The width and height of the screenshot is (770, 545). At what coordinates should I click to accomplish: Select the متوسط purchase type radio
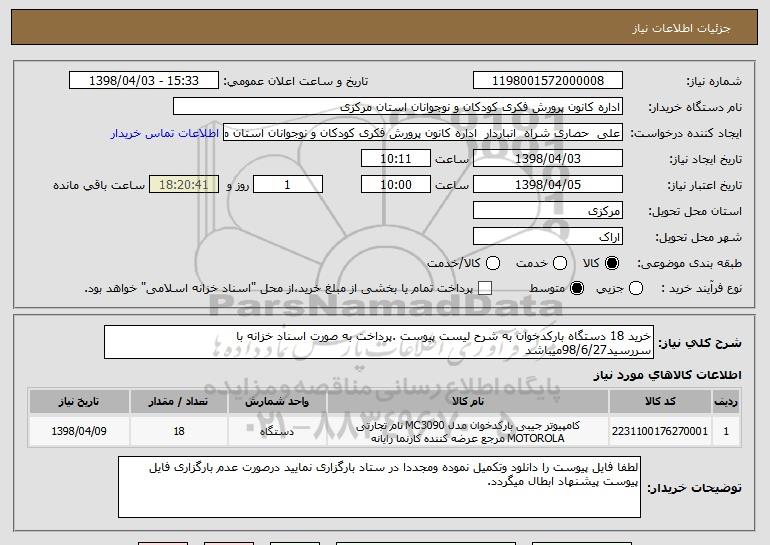pos(577,288)
